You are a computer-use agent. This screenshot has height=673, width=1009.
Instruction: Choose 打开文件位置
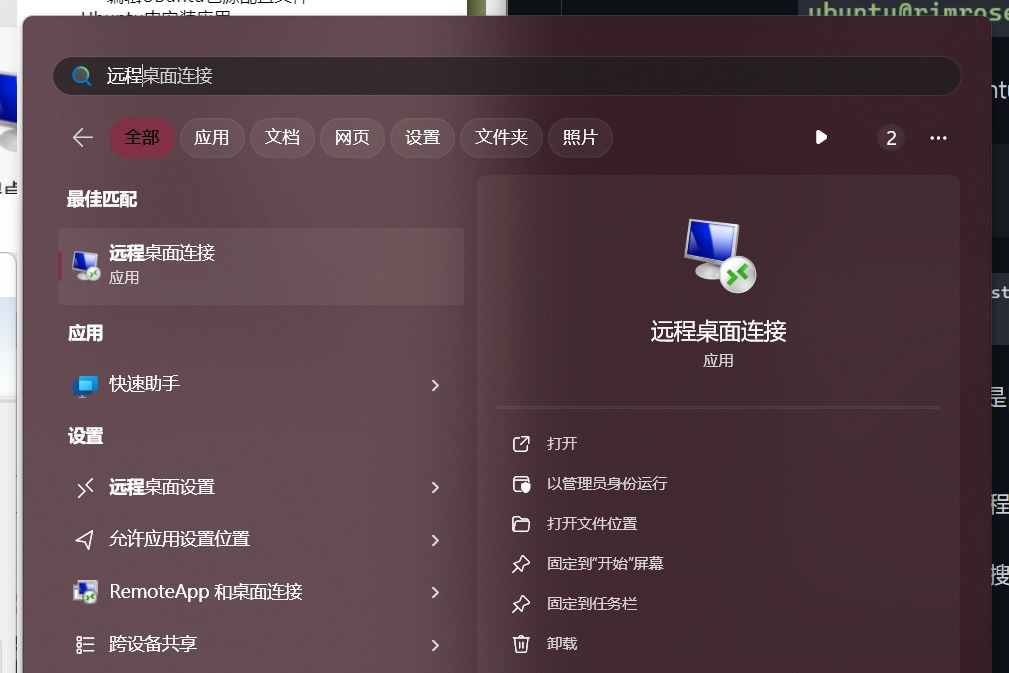point(592,524)
